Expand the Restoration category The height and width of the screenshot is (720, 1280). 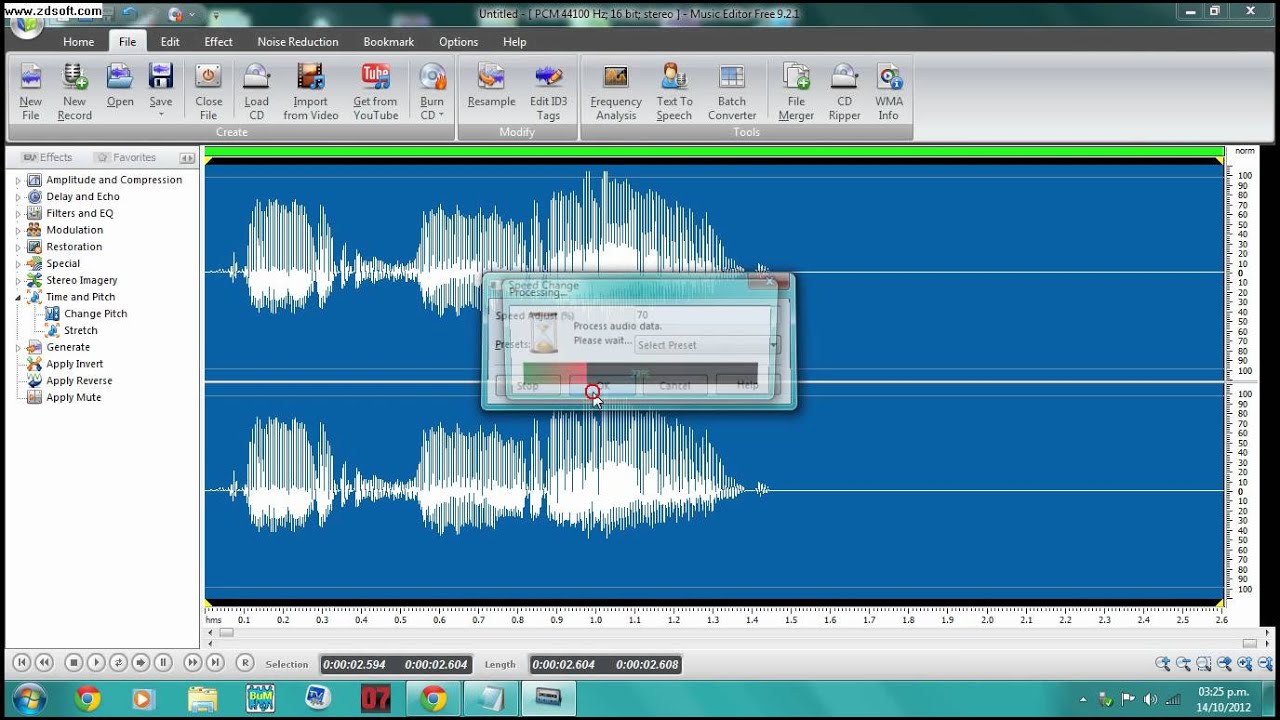[x=18, y=247]
